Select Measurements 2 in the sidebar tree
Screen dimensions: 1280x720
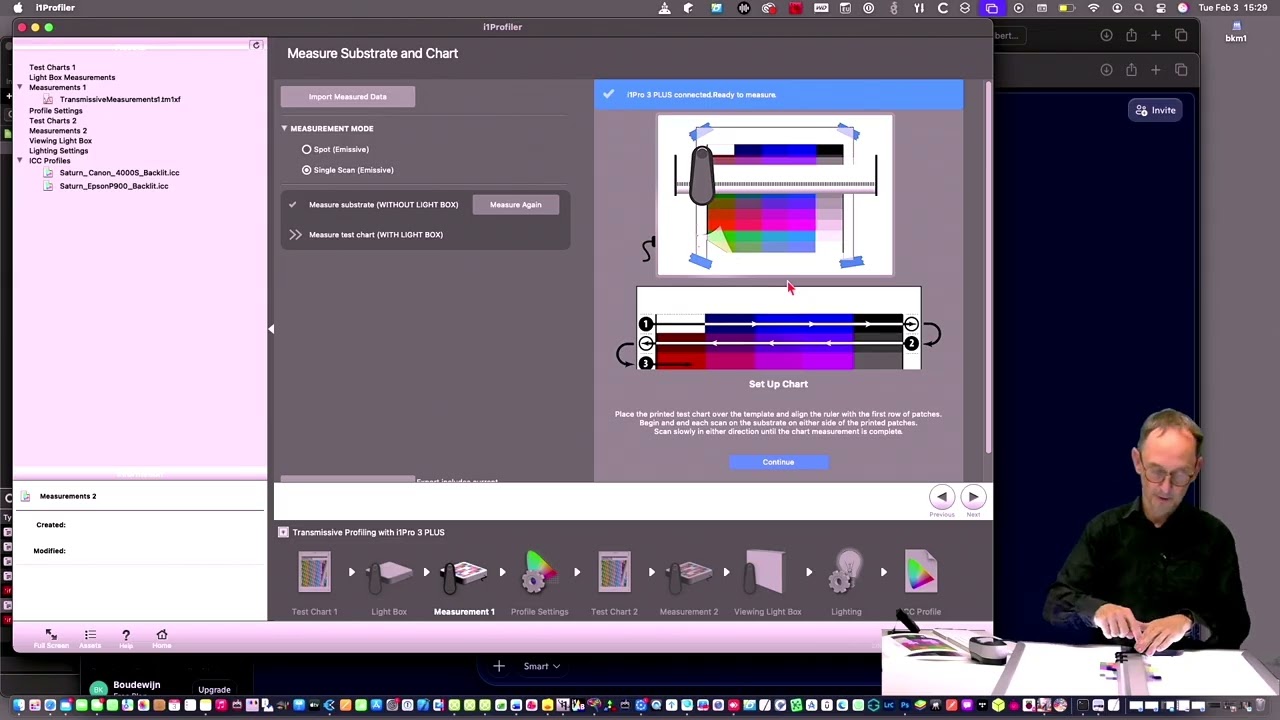pyautogui.click(x=58, y=131)
